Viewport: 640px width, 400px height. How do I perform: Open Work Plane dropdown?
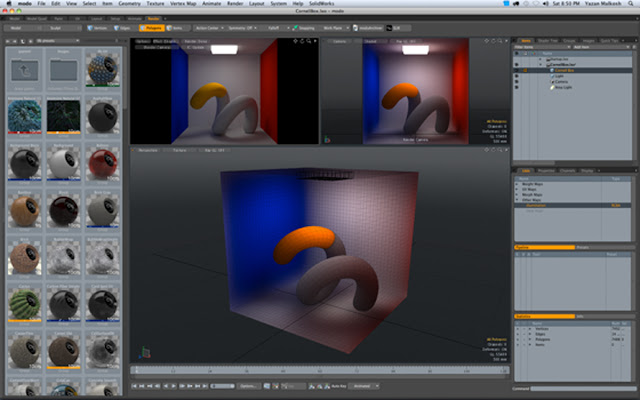pyautogui.click(x=335, y=28)
